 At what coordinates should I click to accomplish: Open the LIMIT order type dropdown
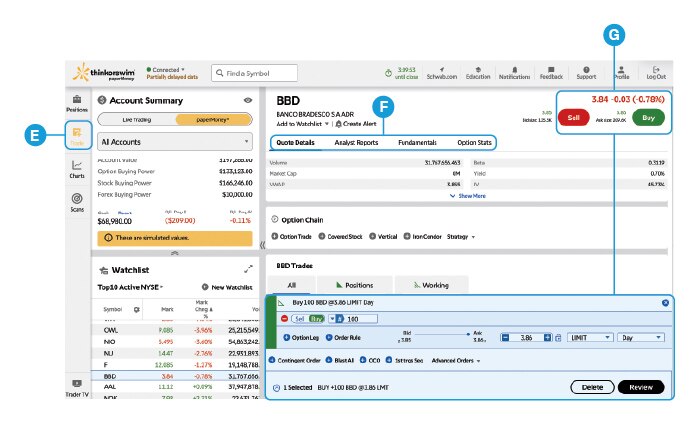pos(589,338)
